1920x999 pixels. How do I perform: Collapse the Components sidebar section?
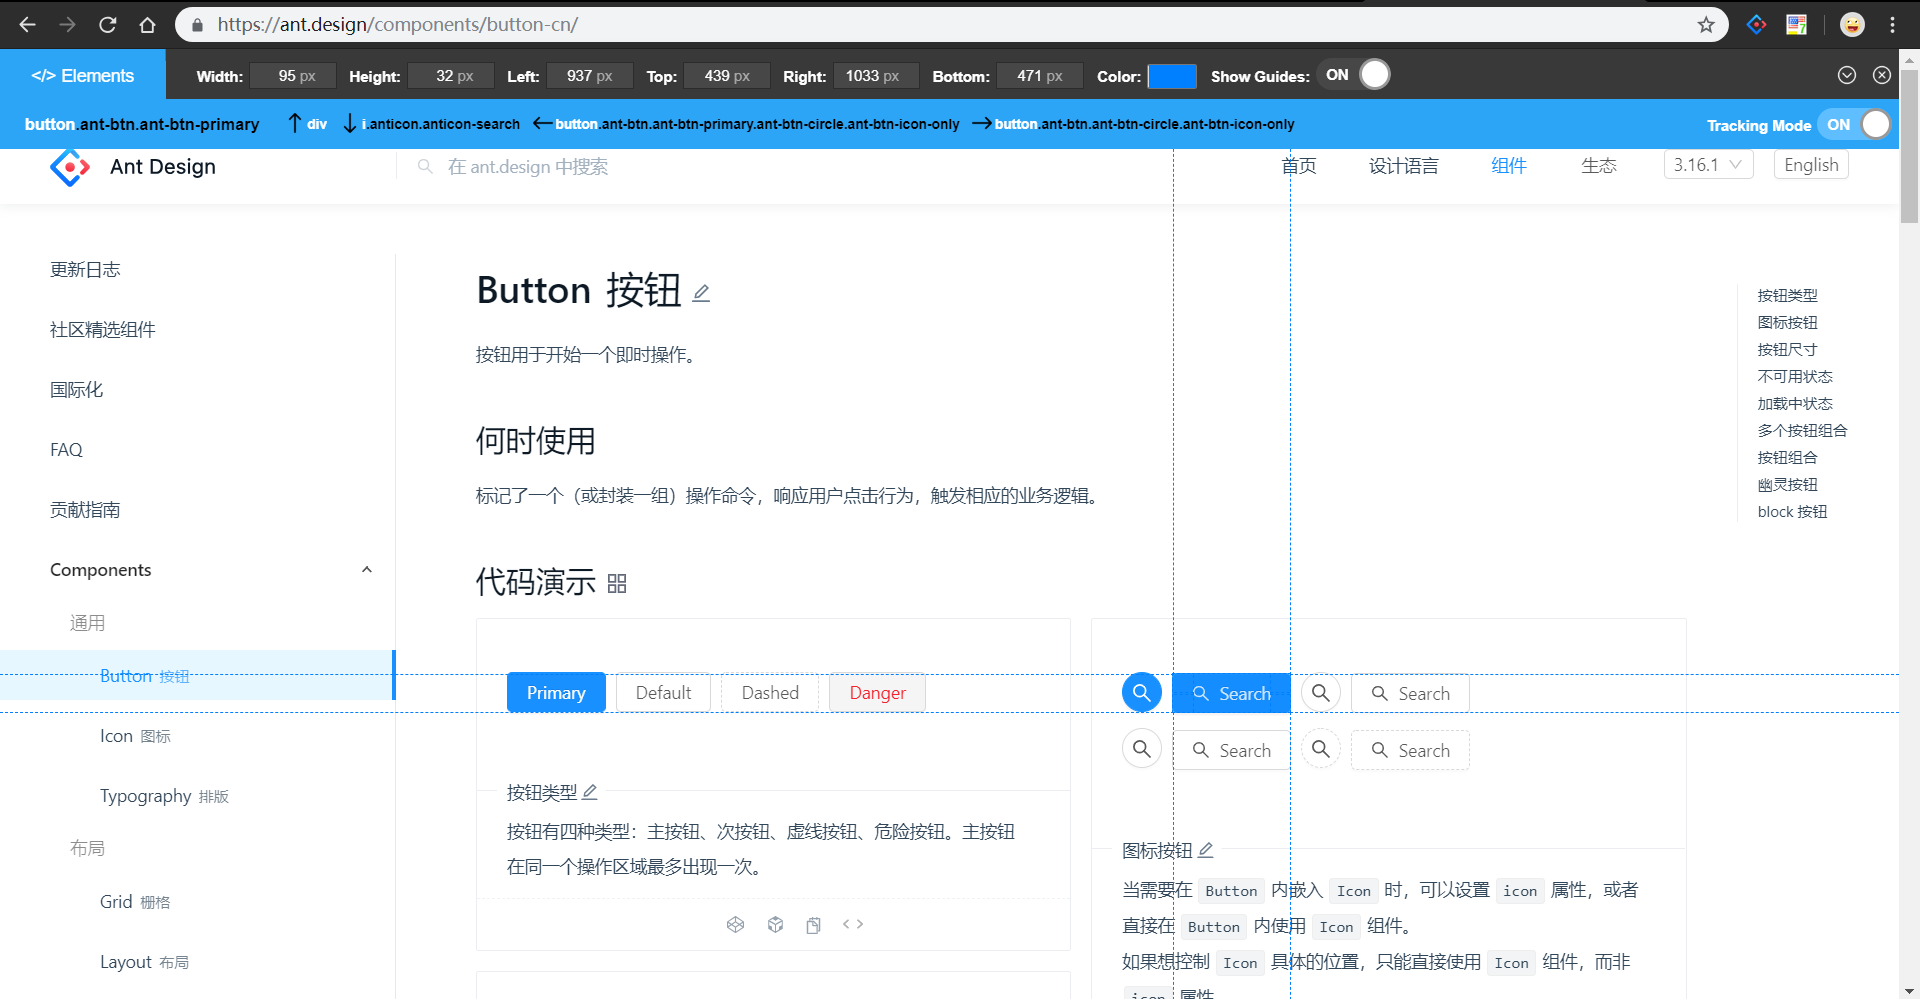366,570
